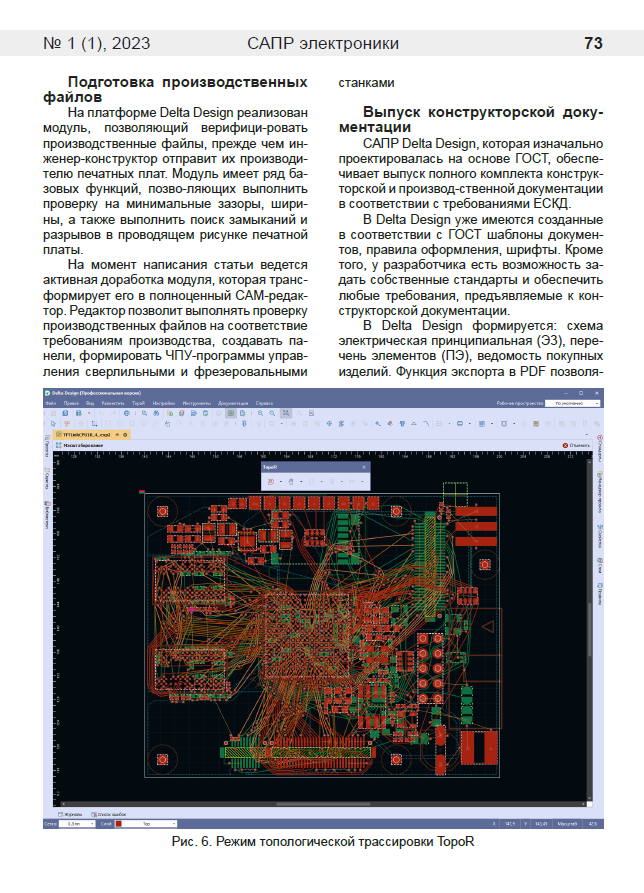
Task: Click the red autoroute icon in TopoR panel
Action: click(x=270, y=482)
